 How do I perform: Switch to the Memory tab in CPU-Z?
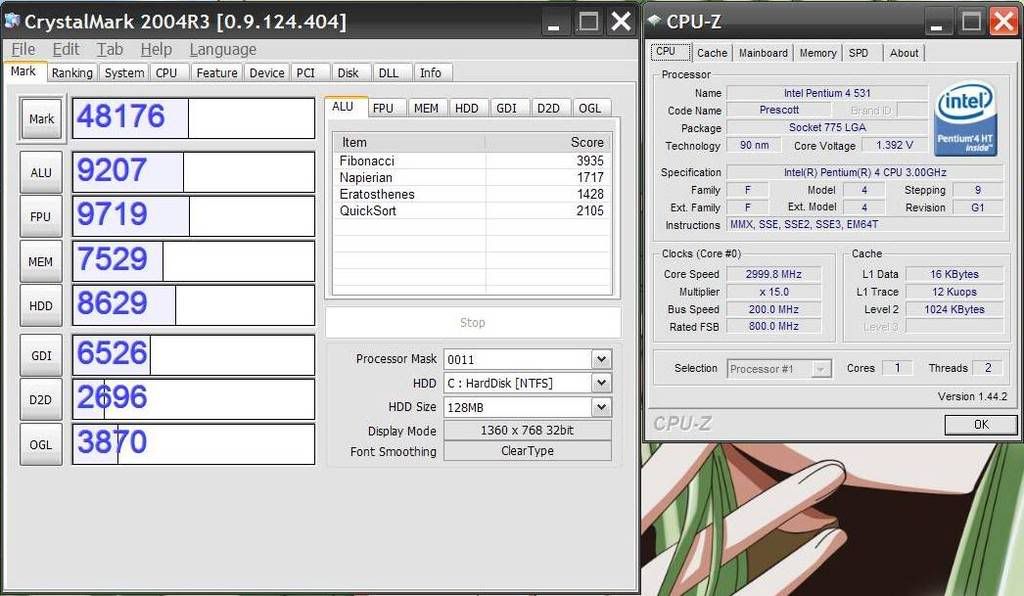[x=818, y=53]
